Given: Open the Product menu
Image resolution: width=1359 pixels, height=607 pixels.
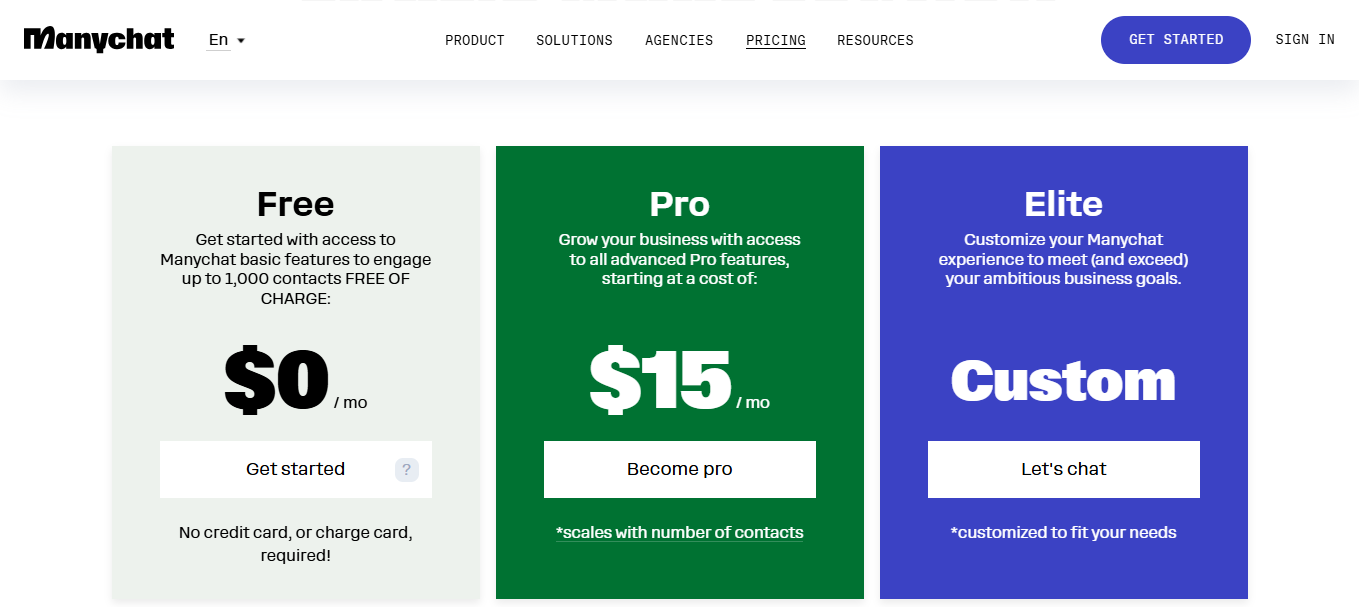Looking at the screenshot, I should (x=475, y=41).
